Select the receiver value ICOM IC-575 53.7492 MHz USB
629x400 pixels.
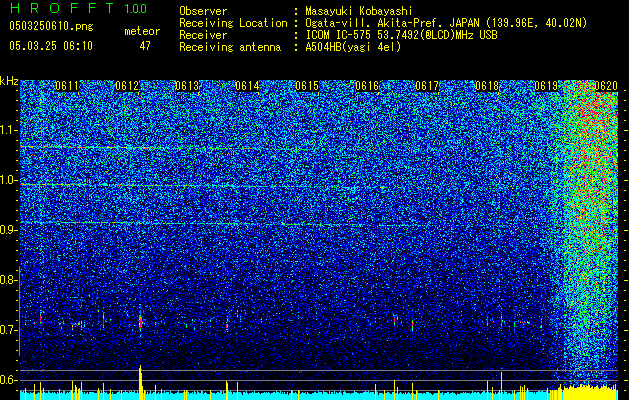(401, 35)
